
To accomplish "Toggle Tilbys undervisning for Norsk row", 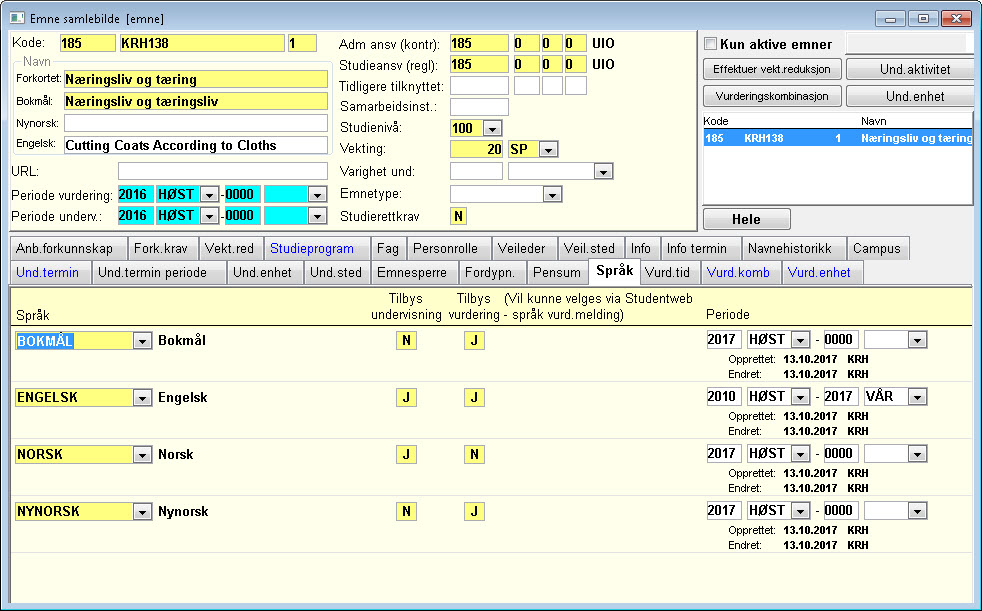I will pyautogui.click(x=406, y=454).
